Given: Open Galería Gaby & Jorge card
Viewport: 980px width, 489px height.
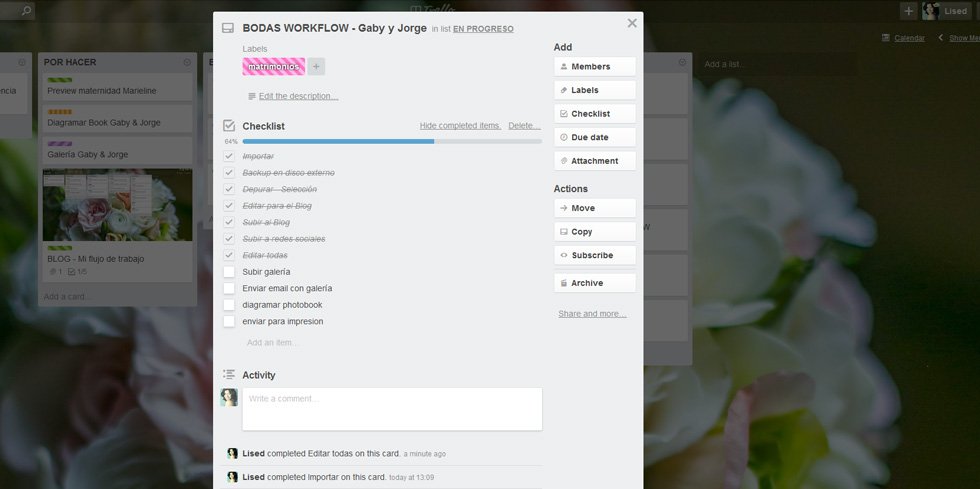Looking at the screenshot, I should tap(117, 150).
